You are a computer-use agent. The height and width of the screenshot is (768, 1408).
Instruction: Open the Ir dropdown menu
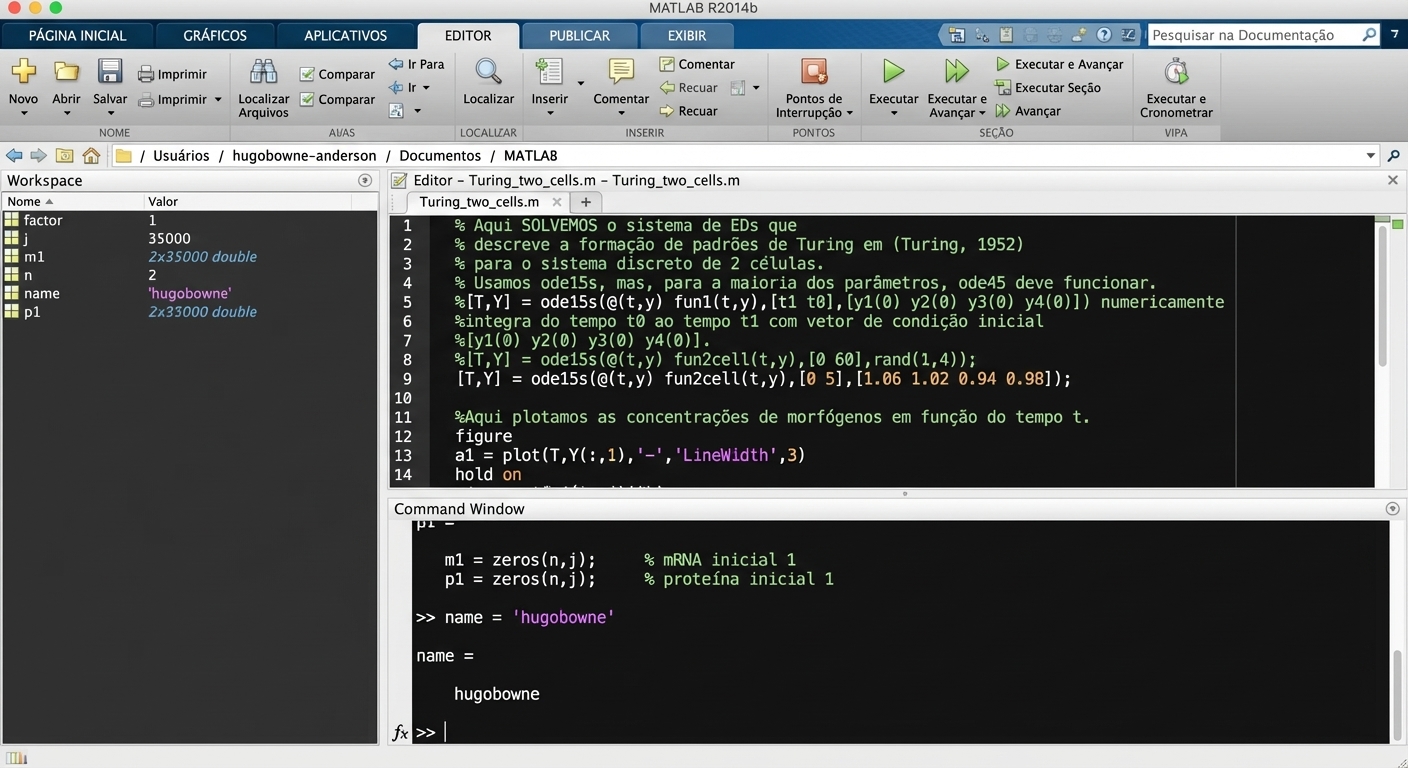pos(426,88)
